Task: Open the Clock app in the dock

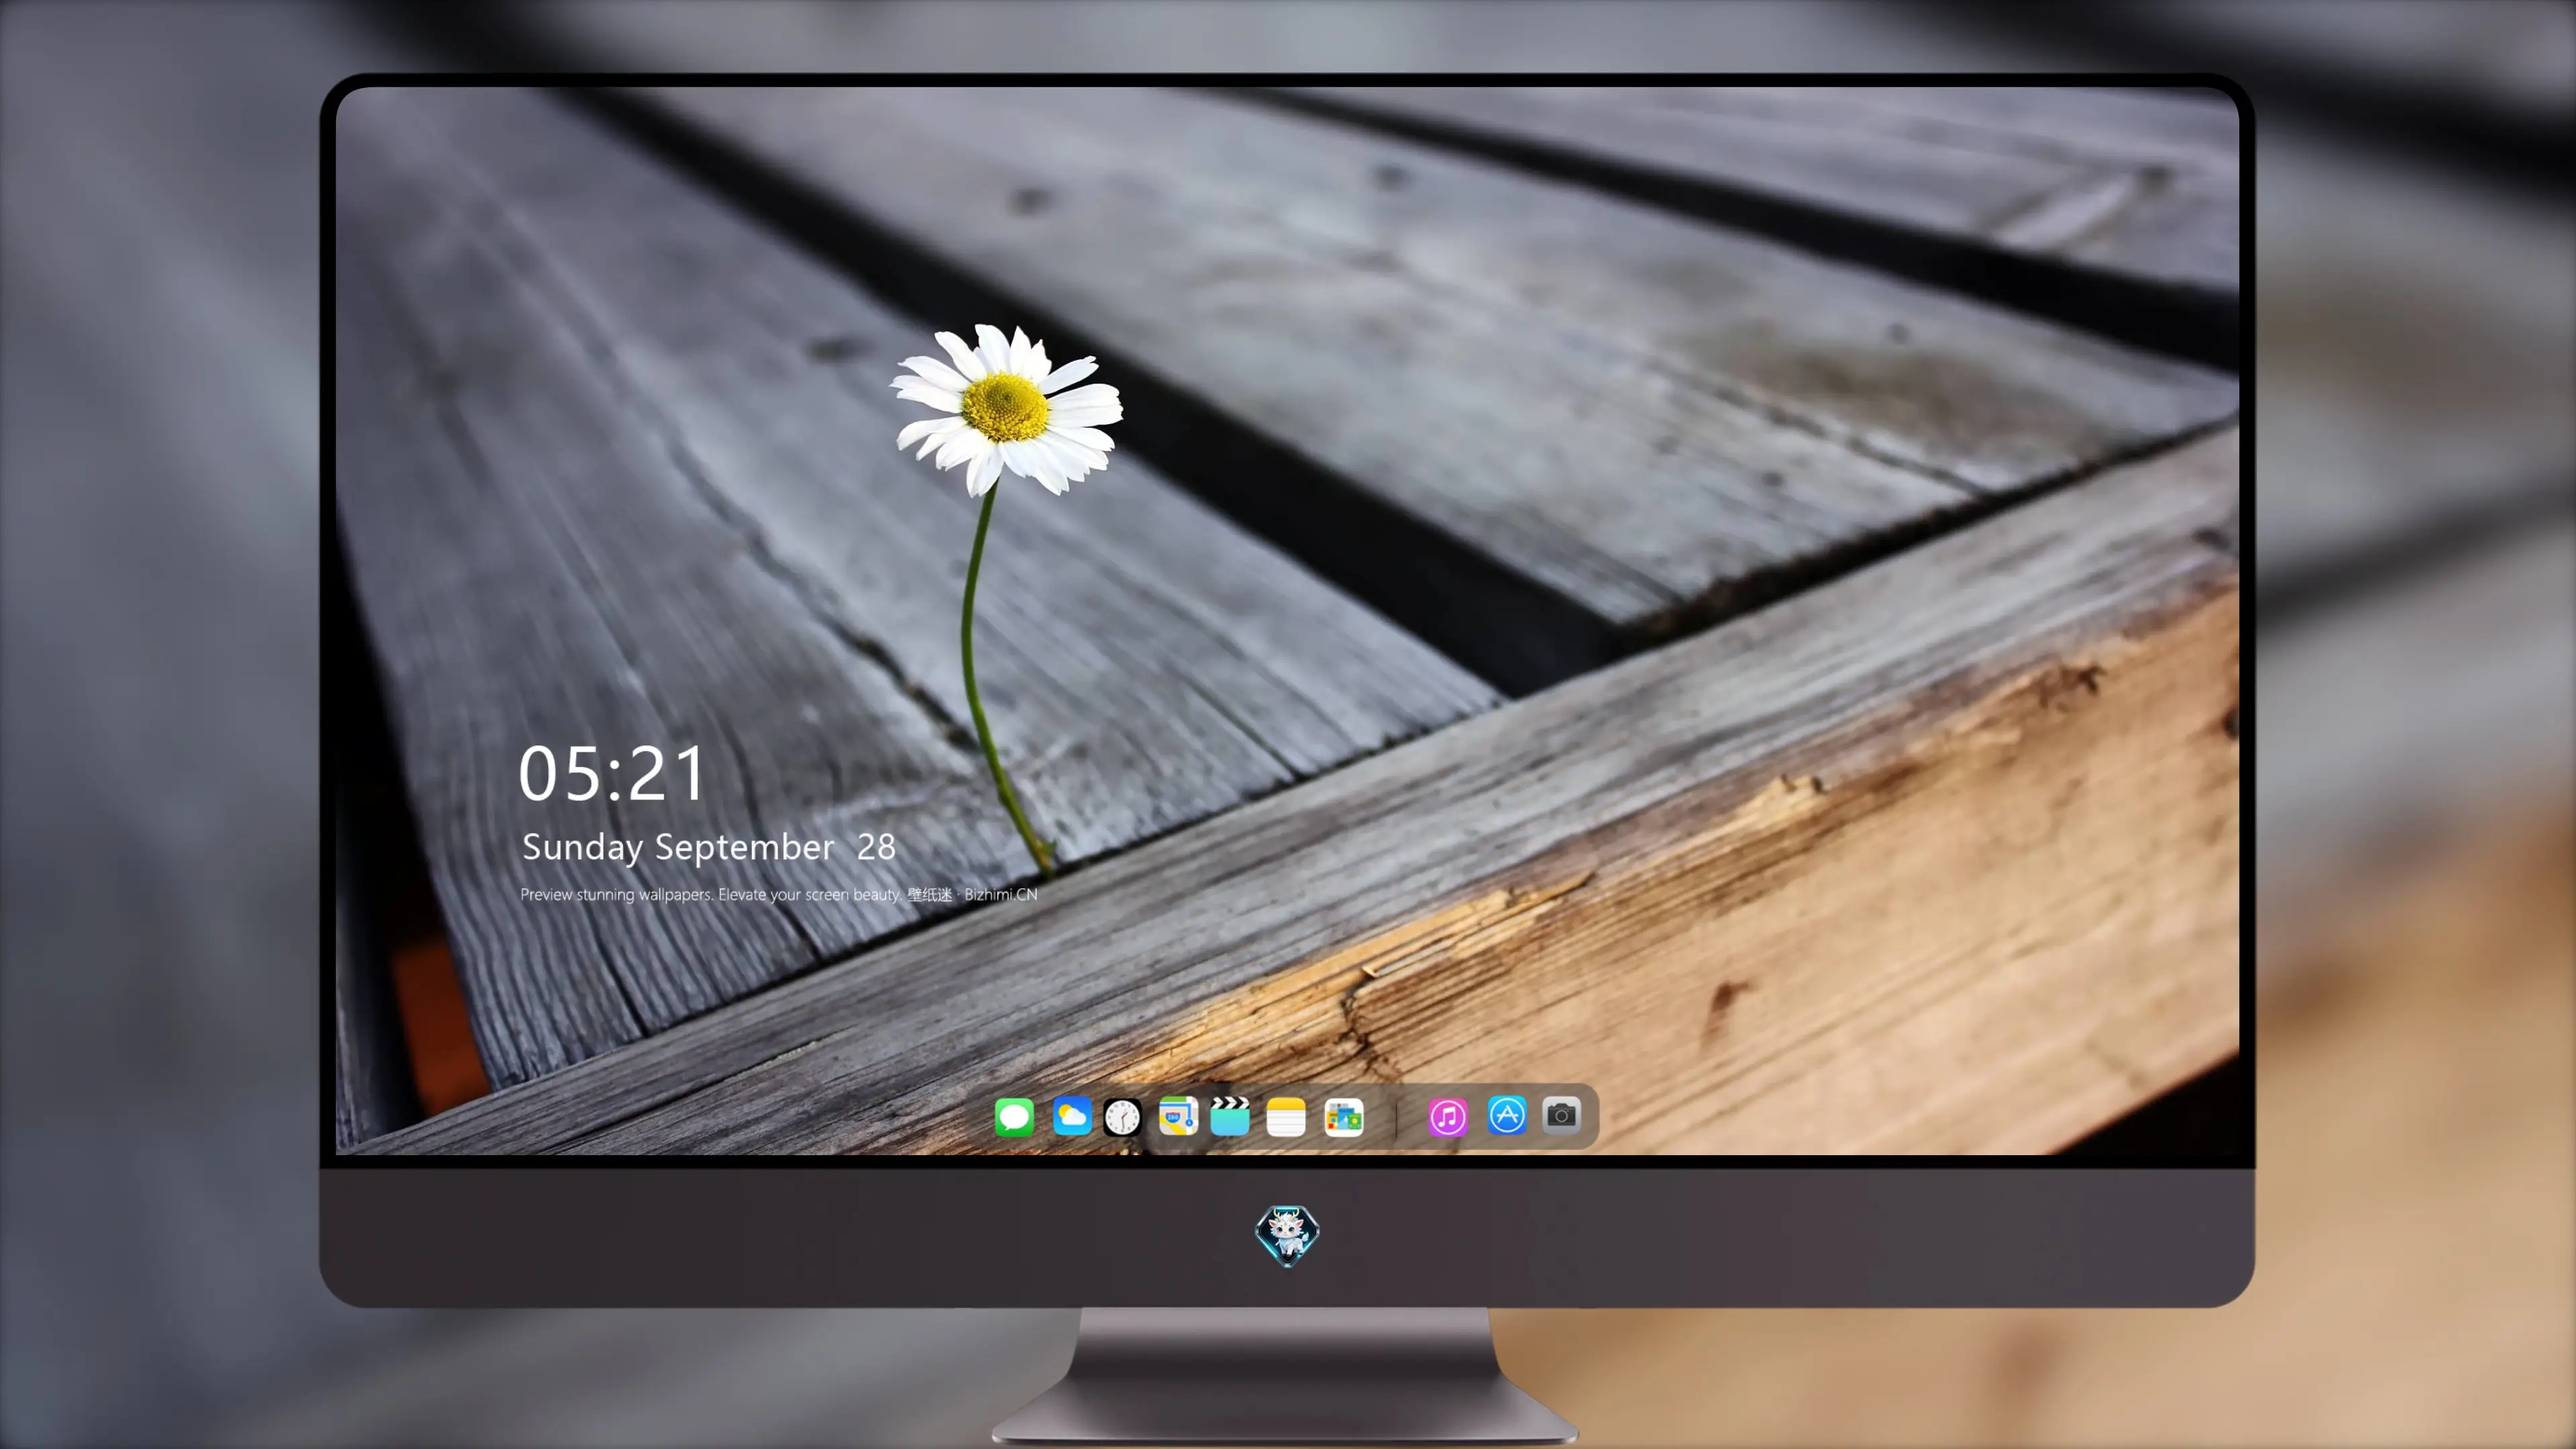Action: [1122, 1117]
